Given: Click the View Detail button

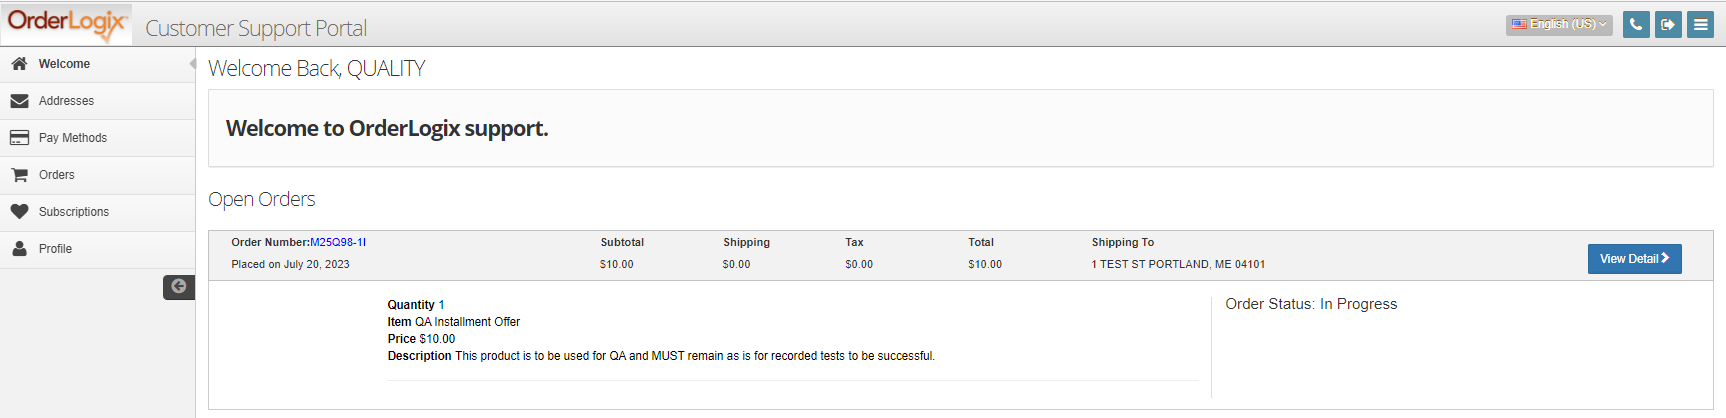Looking at the screenshot, I should [1634, 259].
